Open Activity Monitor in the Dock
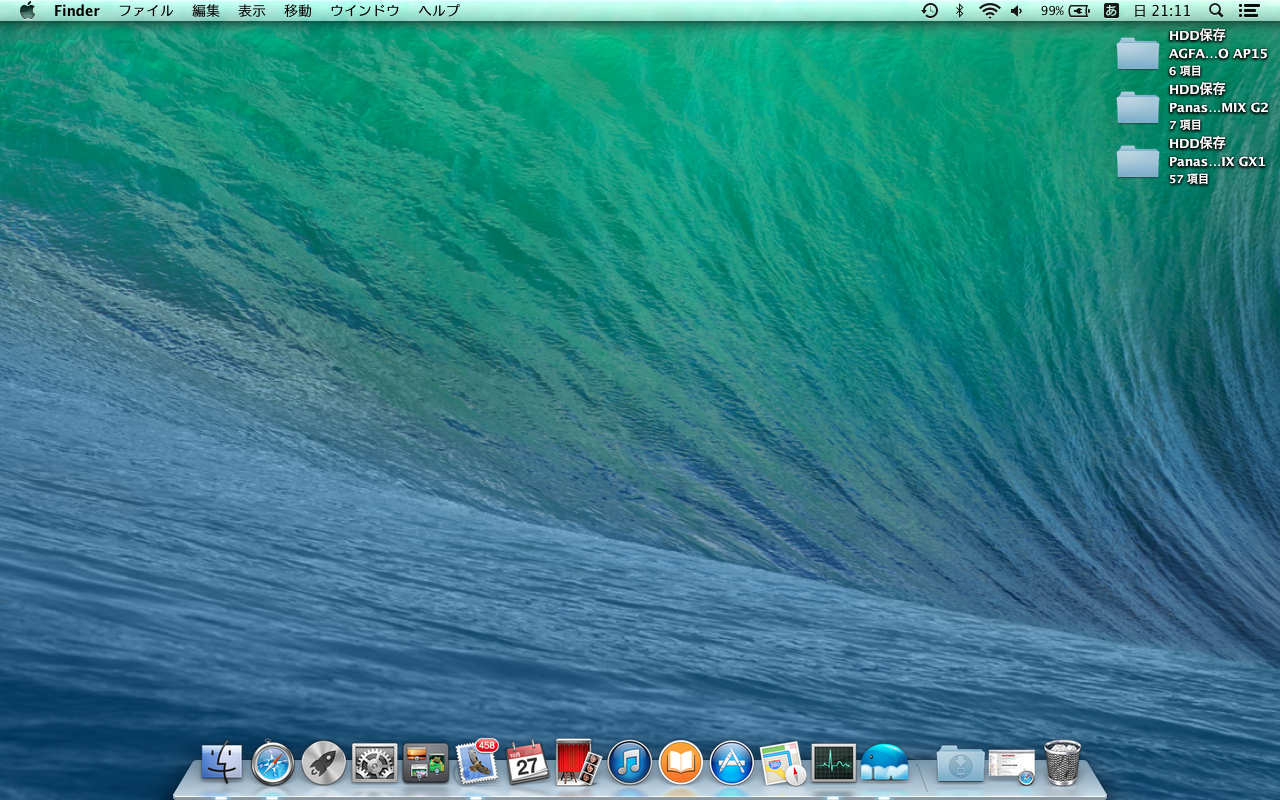This screenshot has height=800, width=1280. tap(833, 763)
